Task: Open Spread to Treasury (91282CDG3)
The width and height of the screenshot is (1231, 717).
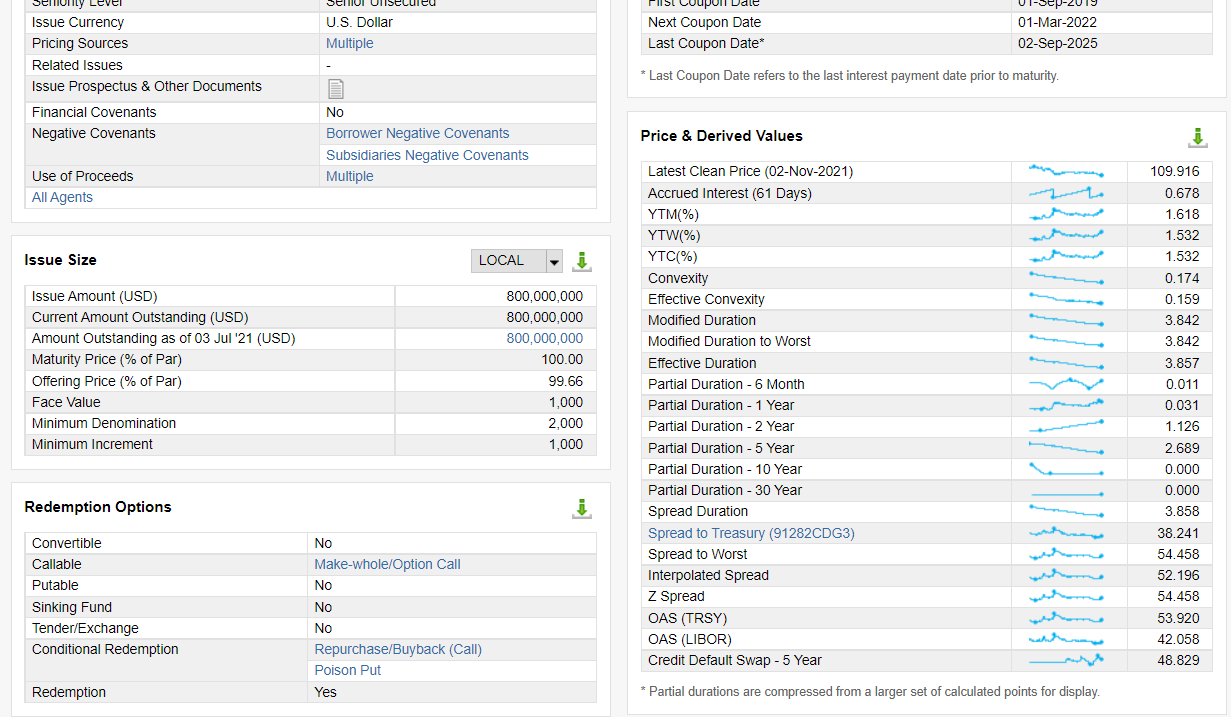Action: tap(750, 533)
